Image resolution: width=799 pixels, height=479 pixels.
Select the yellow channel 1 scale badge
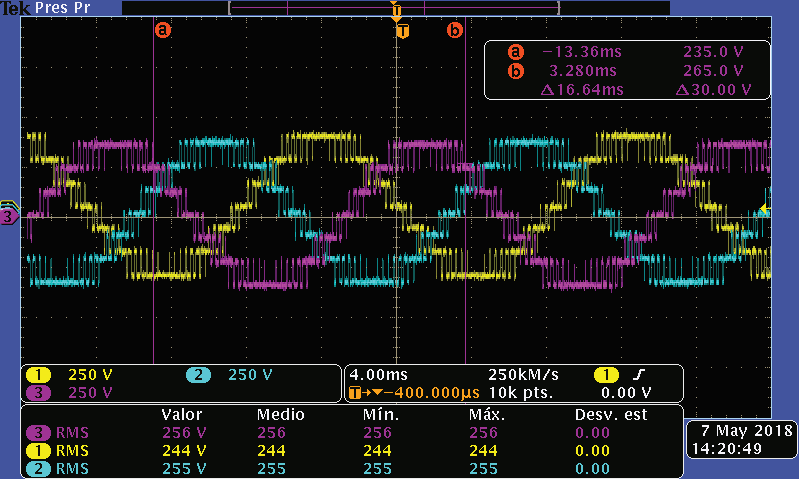(37, 375)
